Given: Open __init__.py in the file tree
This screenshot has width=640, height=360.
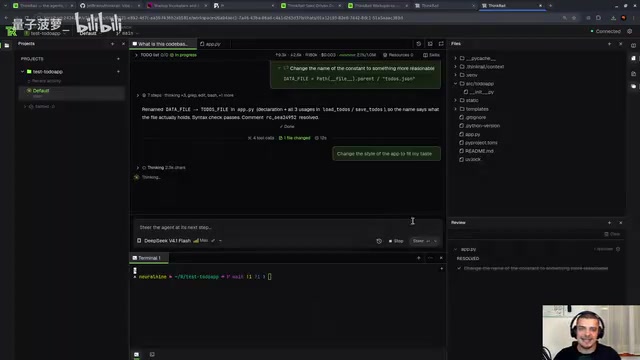Looking at the screenshot, I should [482, 92].
